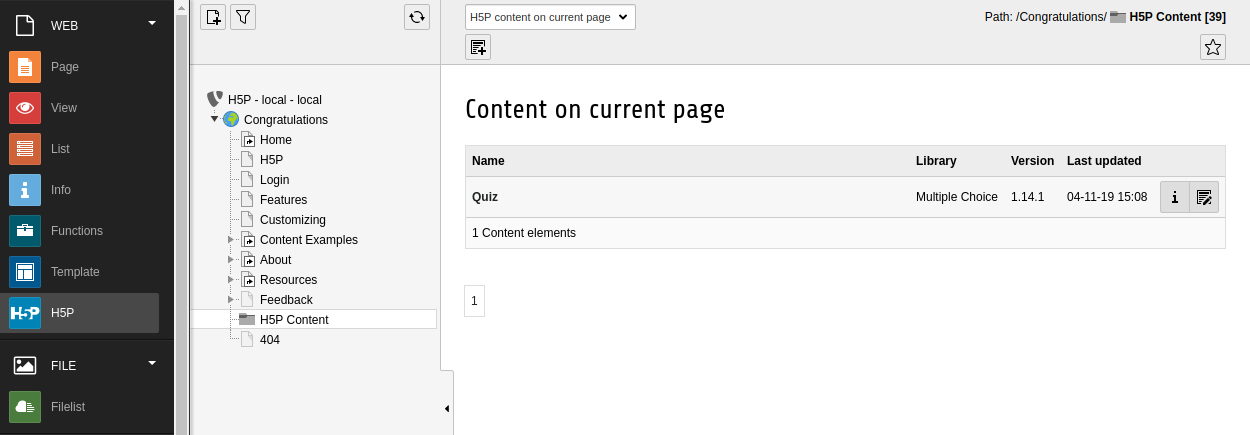Refresh the page tree
Viewport: 1250px width, 435px height.
(x=417, y=17)
